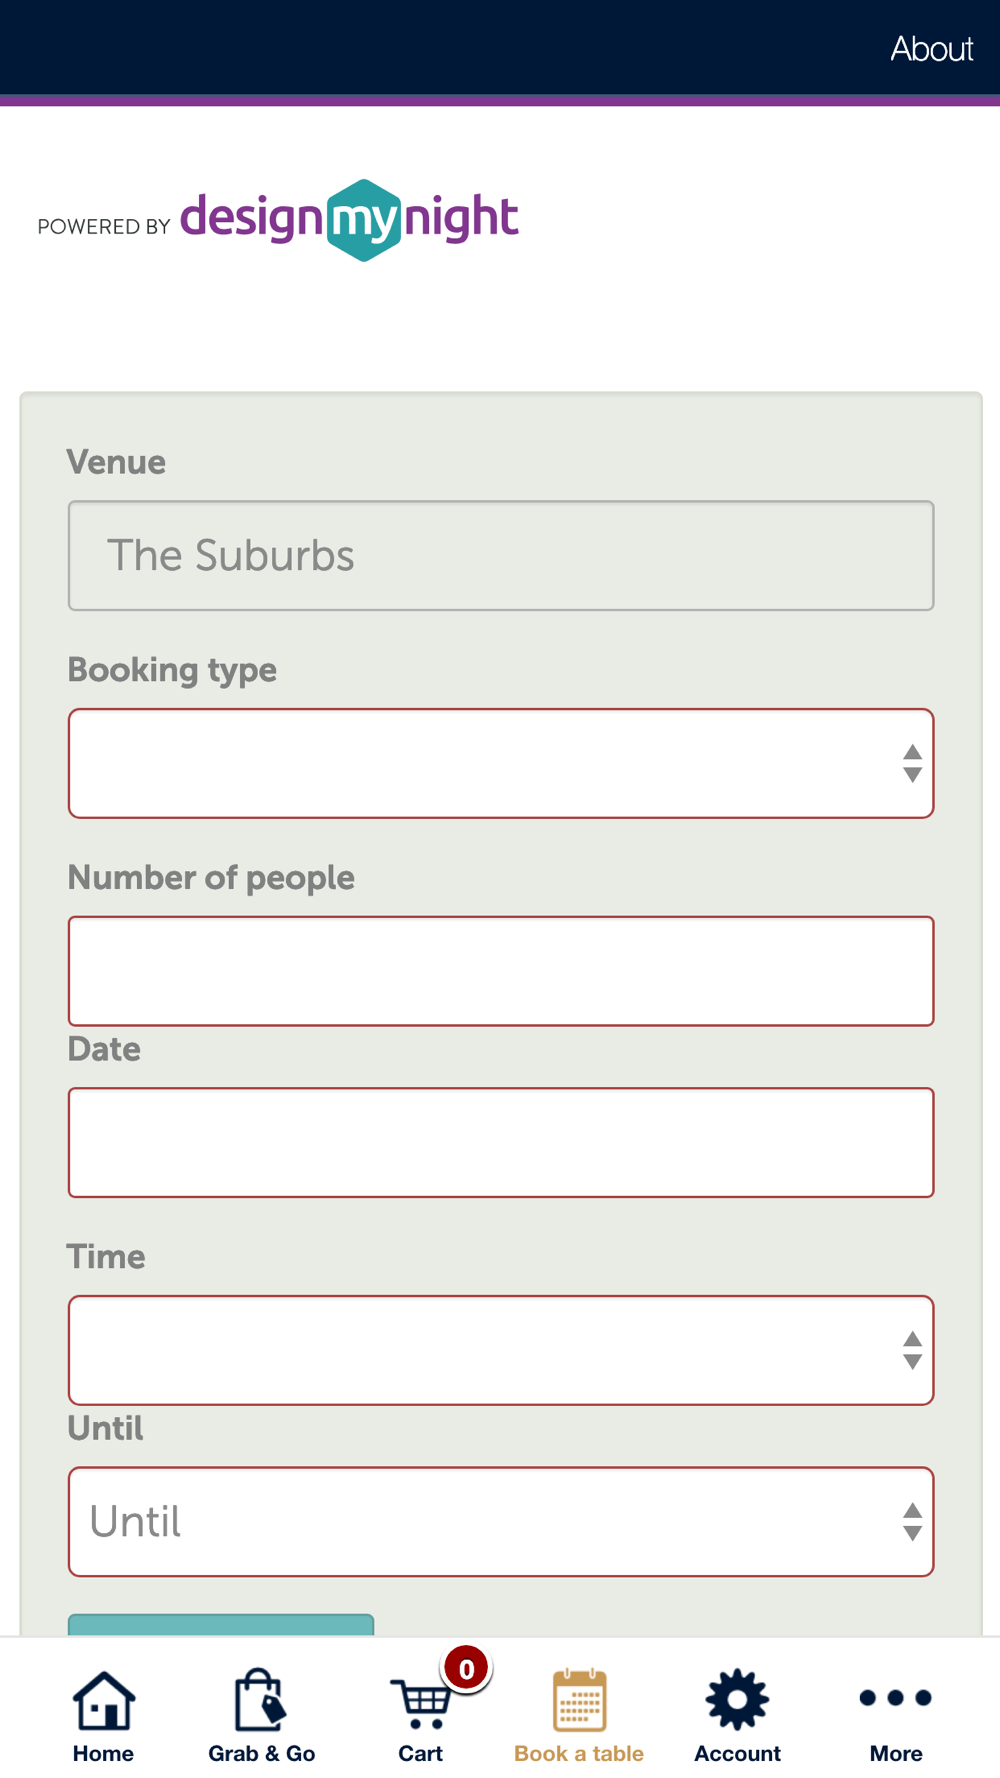
Task: Click the DesignMyNight logo
Action: pyautogui.click(x=349, y=220)
